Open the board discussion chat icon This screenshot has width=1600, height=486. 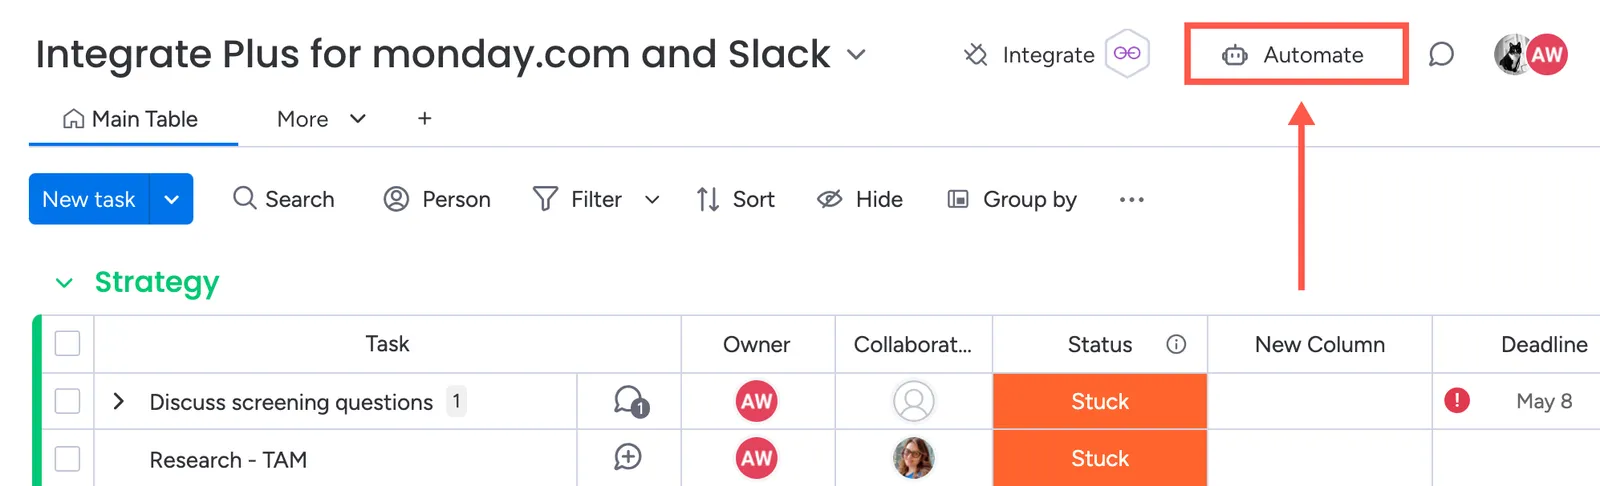[x=1441, y=54]
